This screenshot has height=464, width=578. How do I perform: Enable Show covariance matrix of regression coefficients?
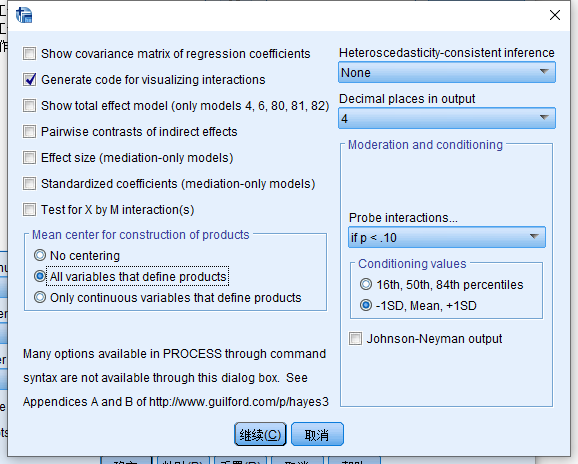click(x=29, y=53)
